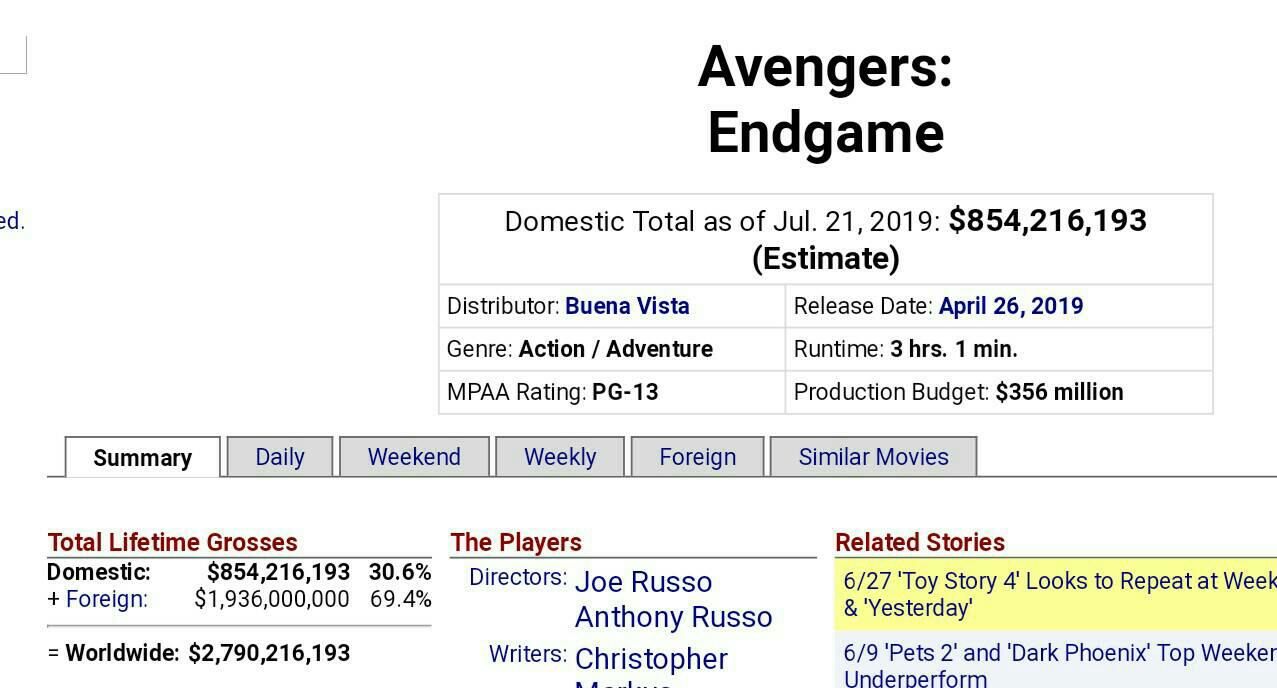Select the Weekly tab
Viewport: 1277px width, 688px height.
pos(560,457)
